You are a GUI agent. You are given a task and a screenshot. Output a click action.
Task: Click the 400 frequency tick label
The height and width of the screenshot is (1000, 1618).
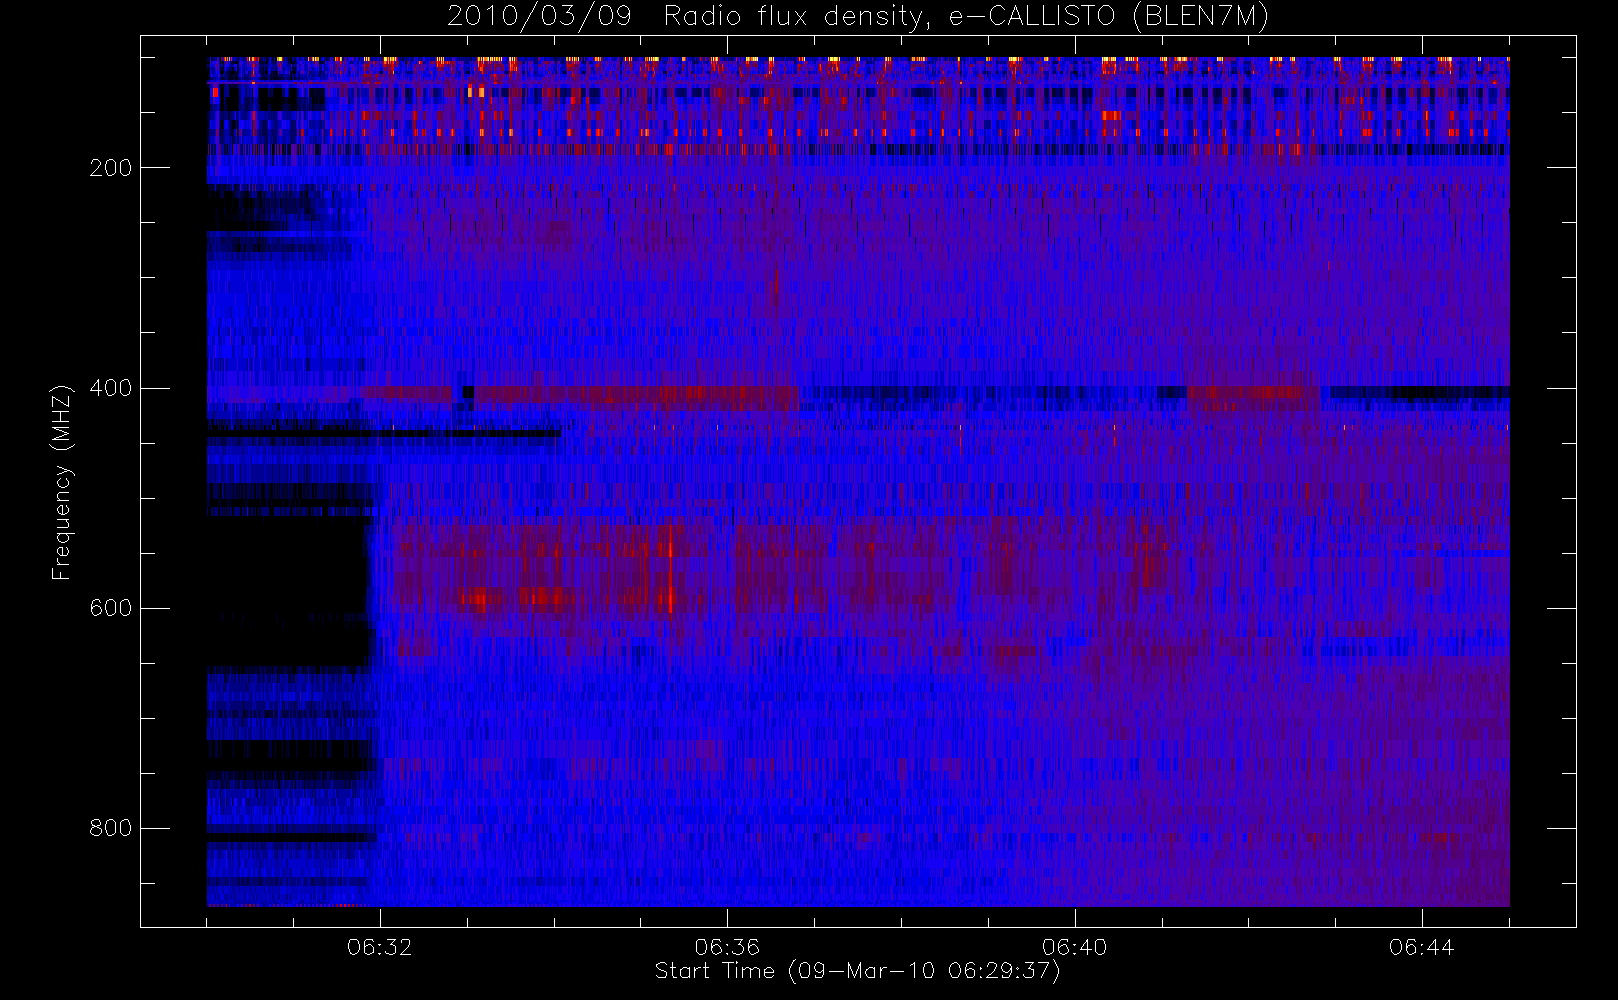click(x=110, y=388)
